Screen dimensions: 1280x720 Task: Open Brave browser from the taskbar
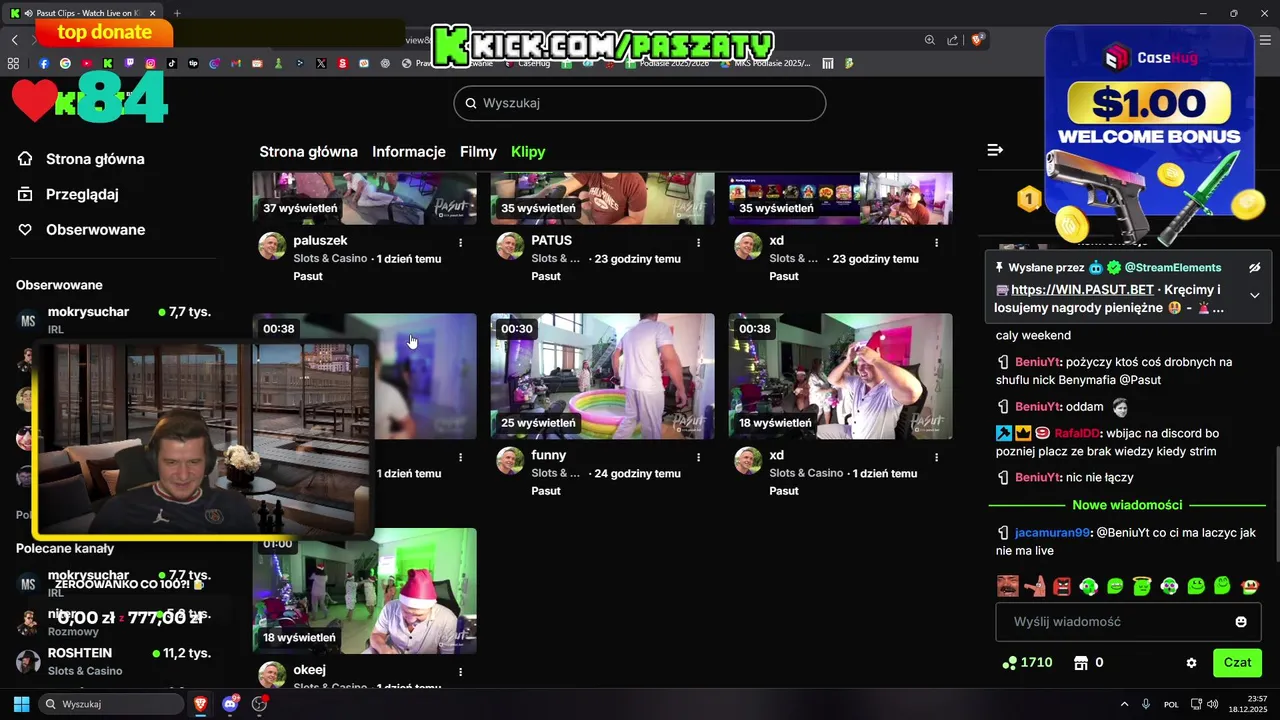point(201,704)
